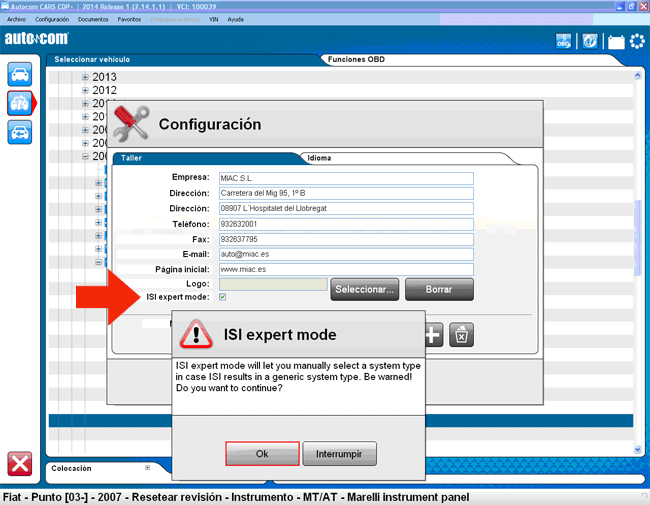
Task: Click the first Dirección field Carretera del Mig
Action: [346, 193]
